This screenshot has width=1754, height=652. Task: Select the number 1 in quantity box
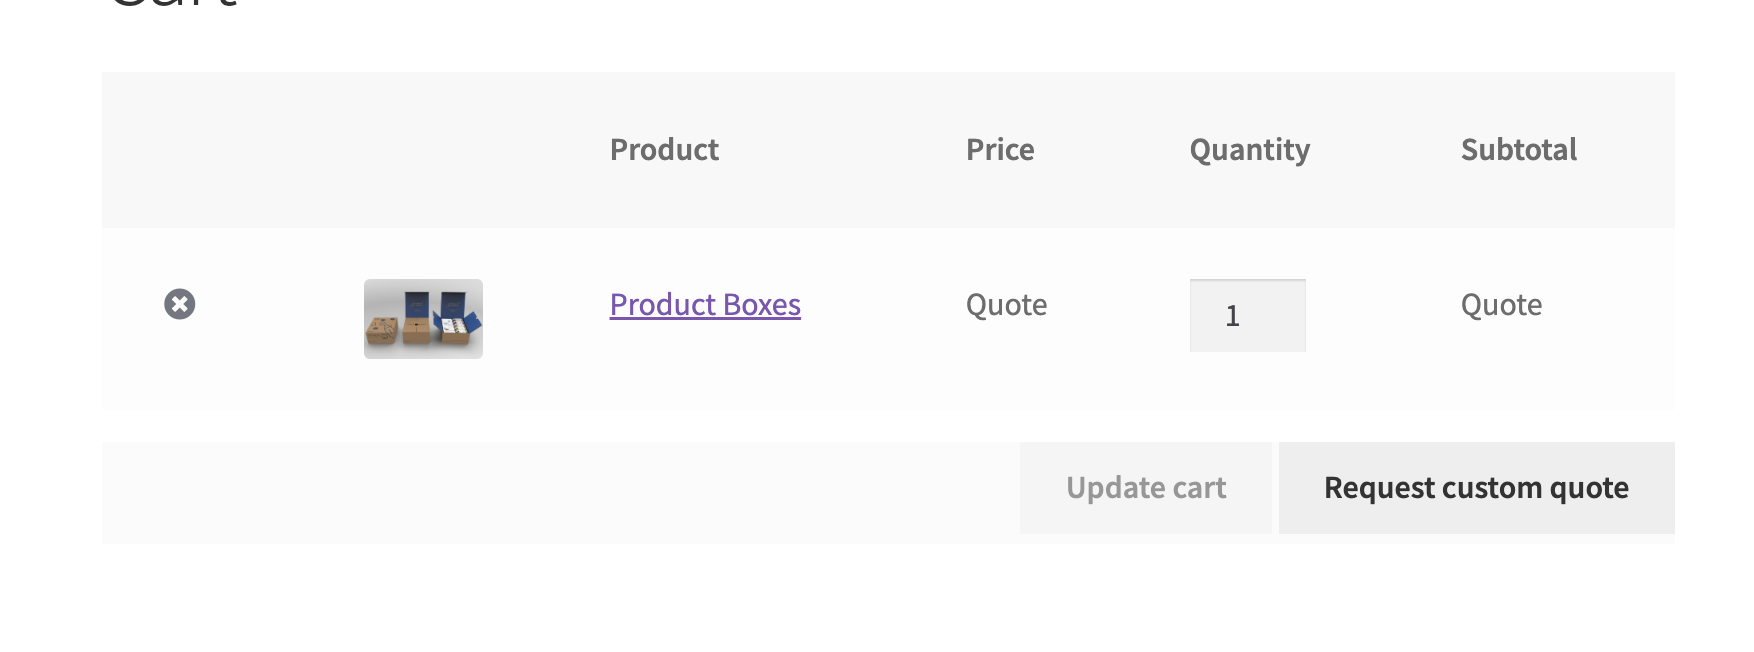[1232, 316]
